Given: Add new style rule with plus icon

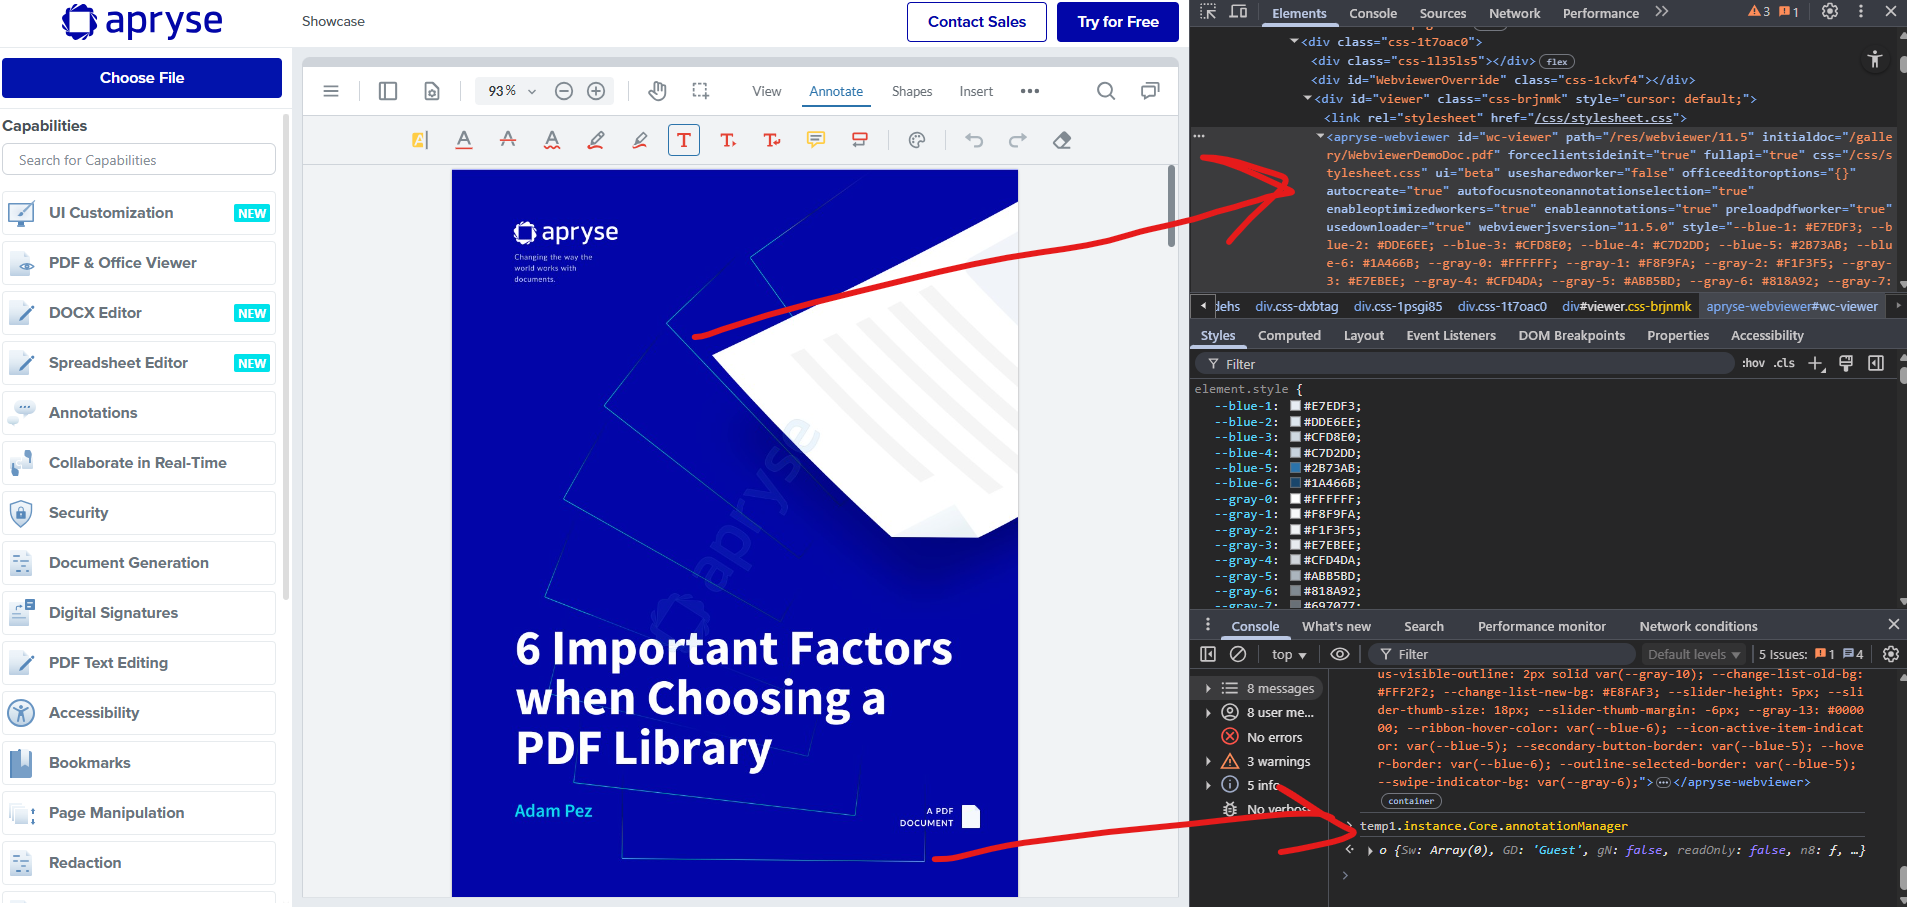Looking at the screenshot, I should 1816,364.
